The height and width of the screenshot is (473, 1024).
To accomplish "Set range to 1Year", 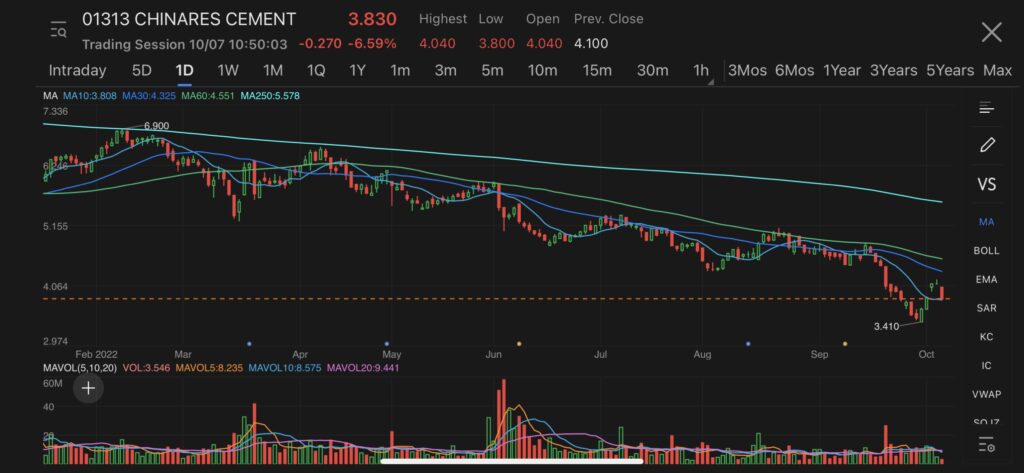I will point(842,71).
